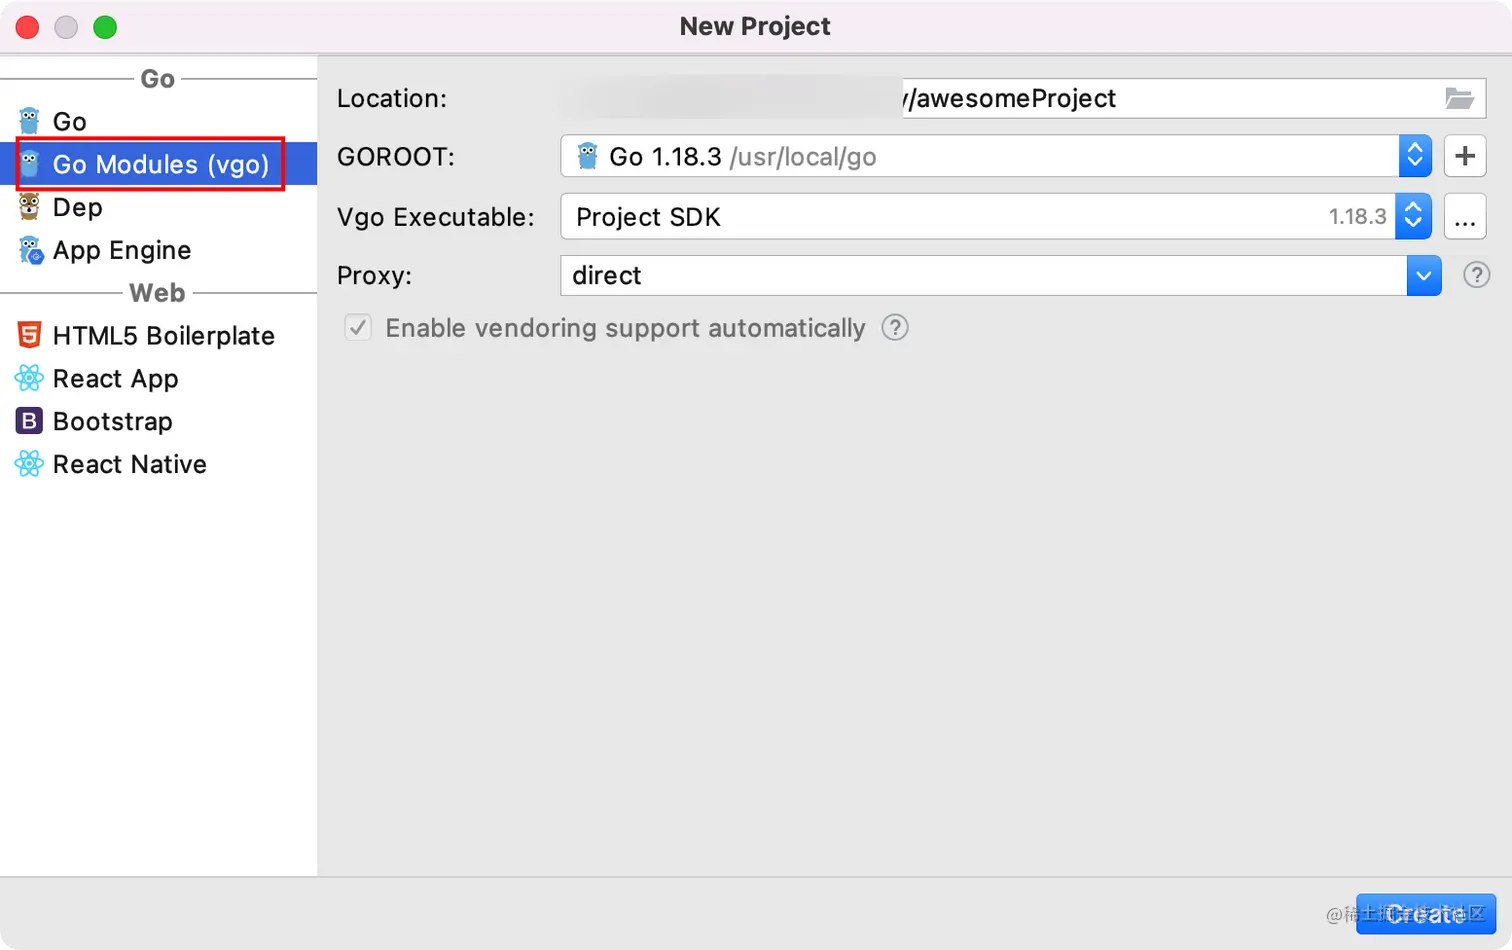This screenshot has height=950, width=1512.
Task: Click the plus button to add GOROOT SDK
Action: (x=1465, y=156)
